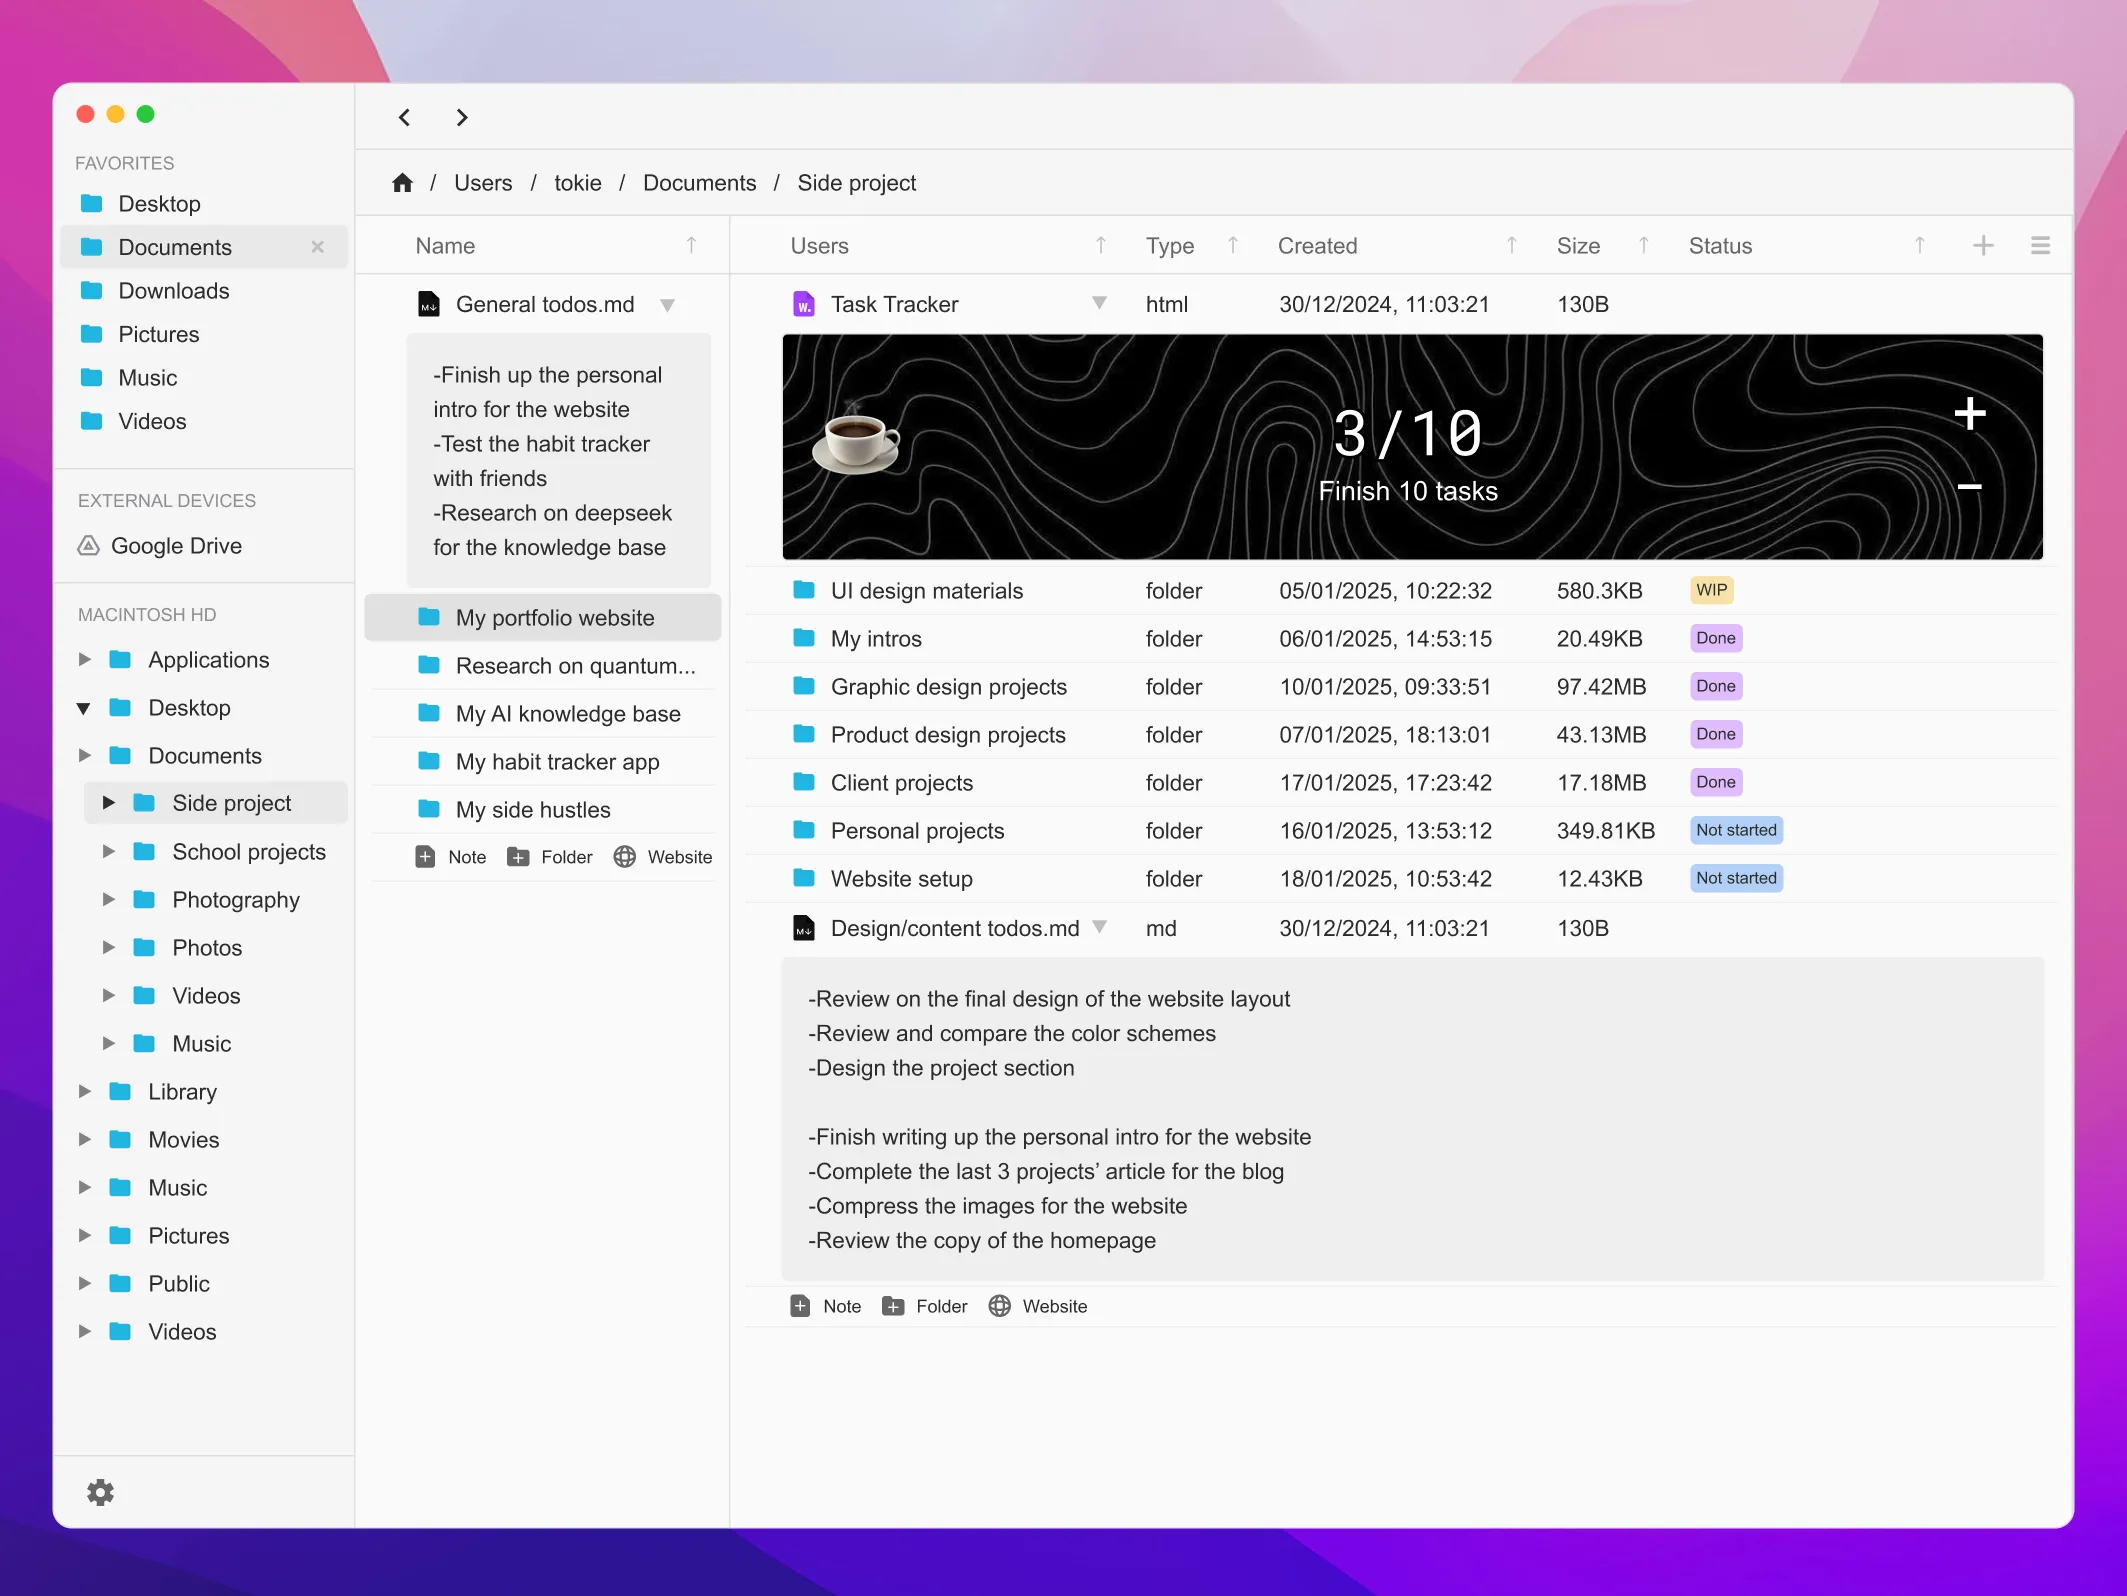Decrement task counter with minus
This screenshot has height=1596, width=2127.
(x=1969, y=487)
